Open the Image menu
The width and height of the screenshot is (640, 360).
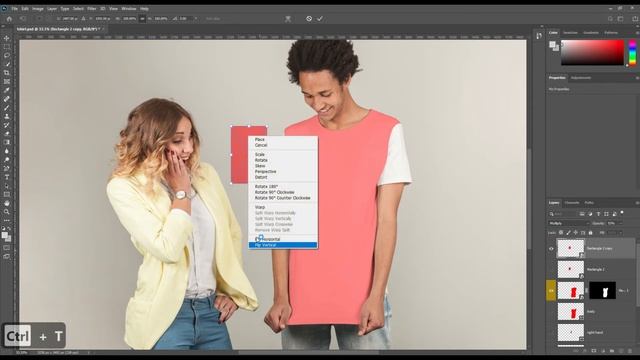click(38, 9)
